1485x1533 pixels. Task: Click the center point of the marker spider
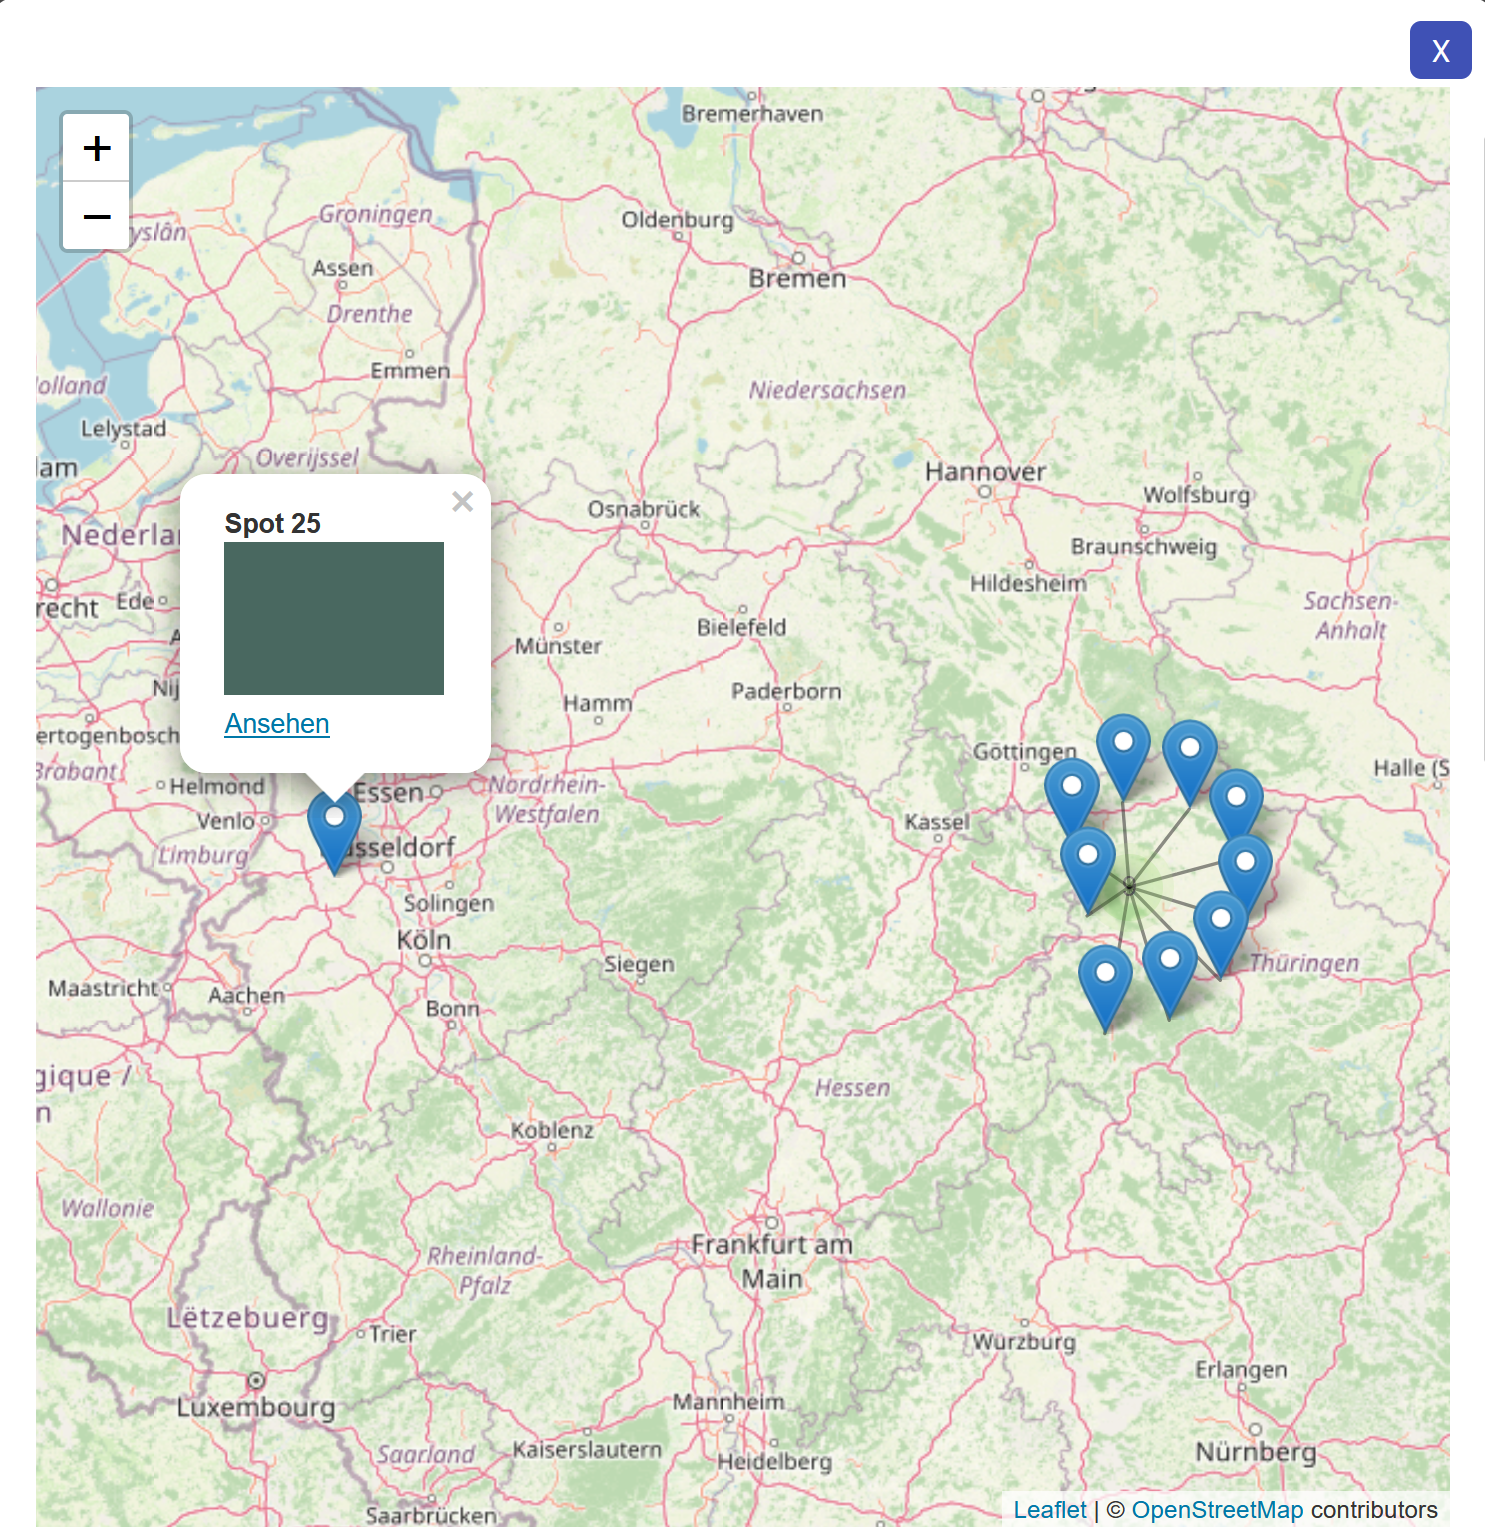coord(1129,885)
